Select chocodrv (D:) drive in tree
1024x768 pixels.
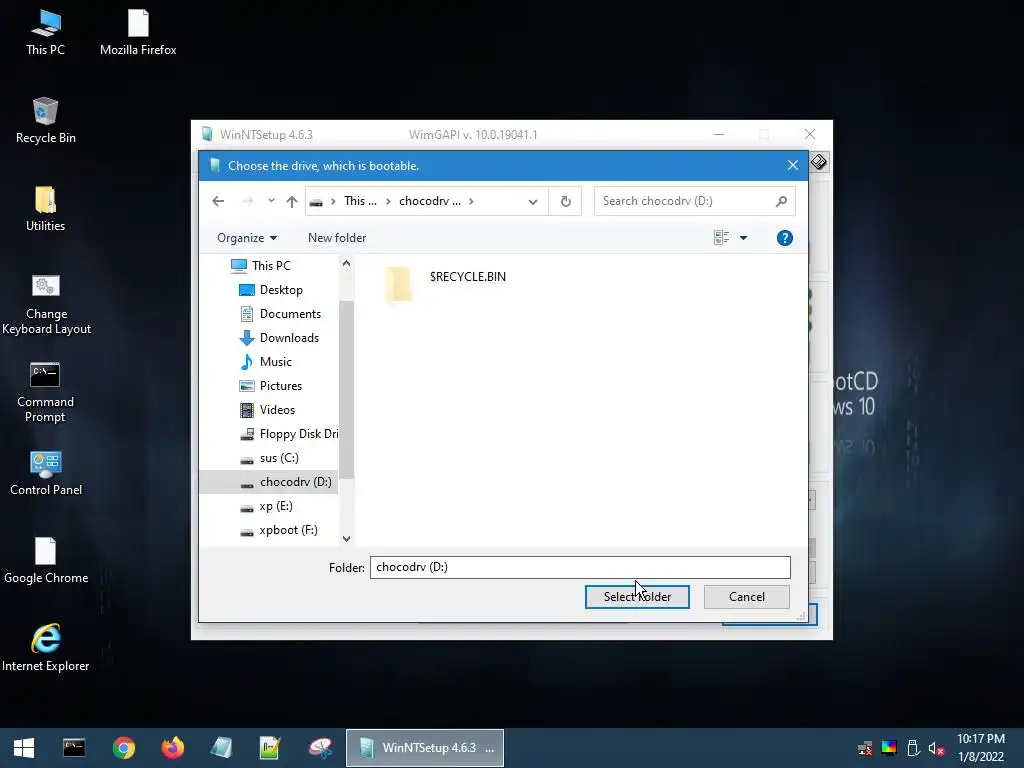269,482
